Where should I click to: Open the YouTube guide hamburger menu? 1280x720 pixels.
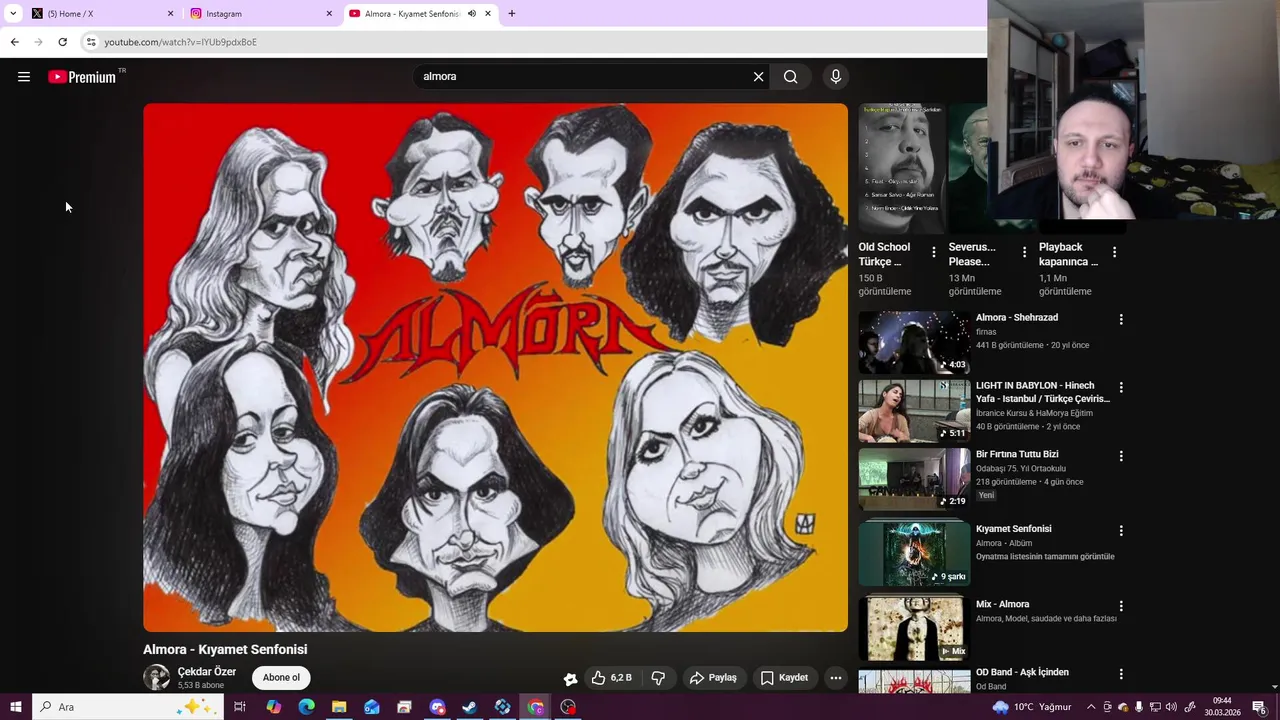click(x=24, y=77)
